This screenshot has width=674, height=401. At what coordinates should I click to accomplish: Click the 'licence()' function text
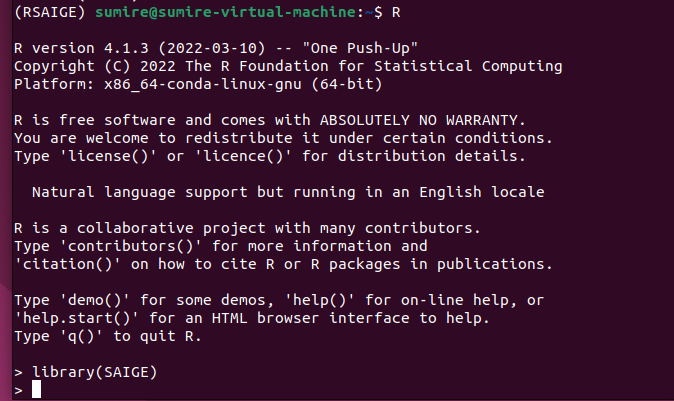pos(202,156)
